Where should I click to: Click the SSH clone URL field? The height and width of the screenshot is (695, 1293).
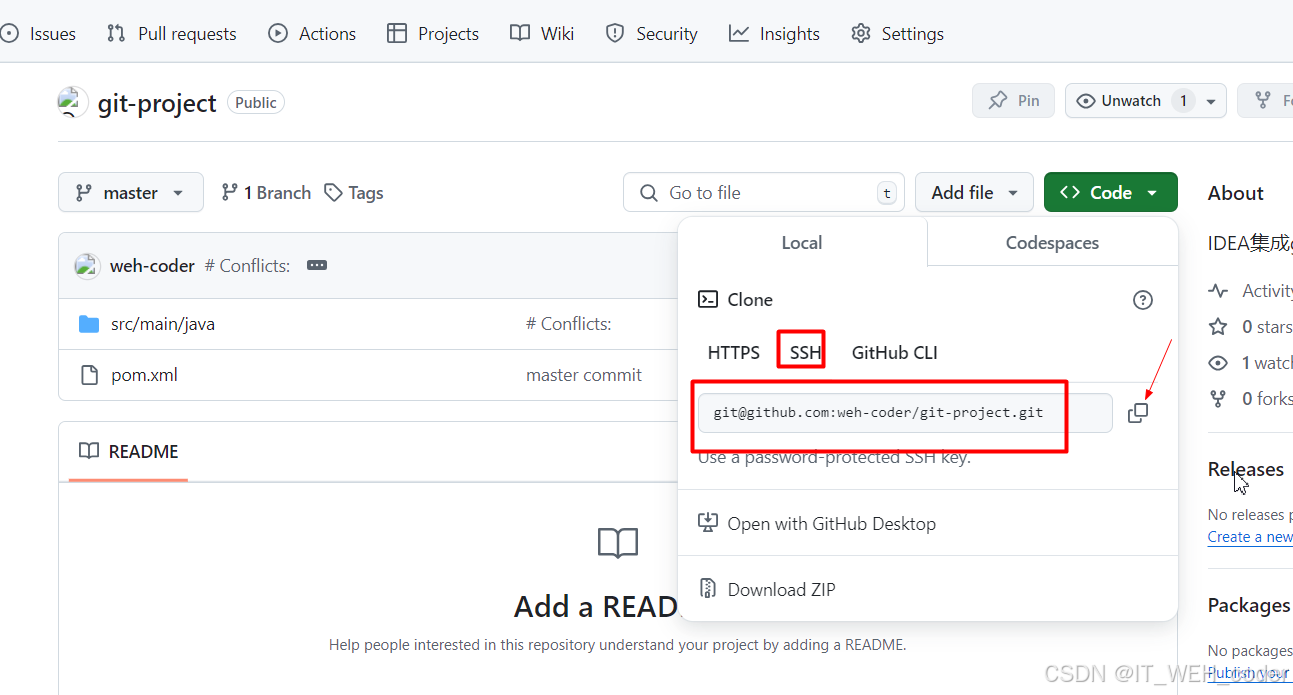[905, 412]
